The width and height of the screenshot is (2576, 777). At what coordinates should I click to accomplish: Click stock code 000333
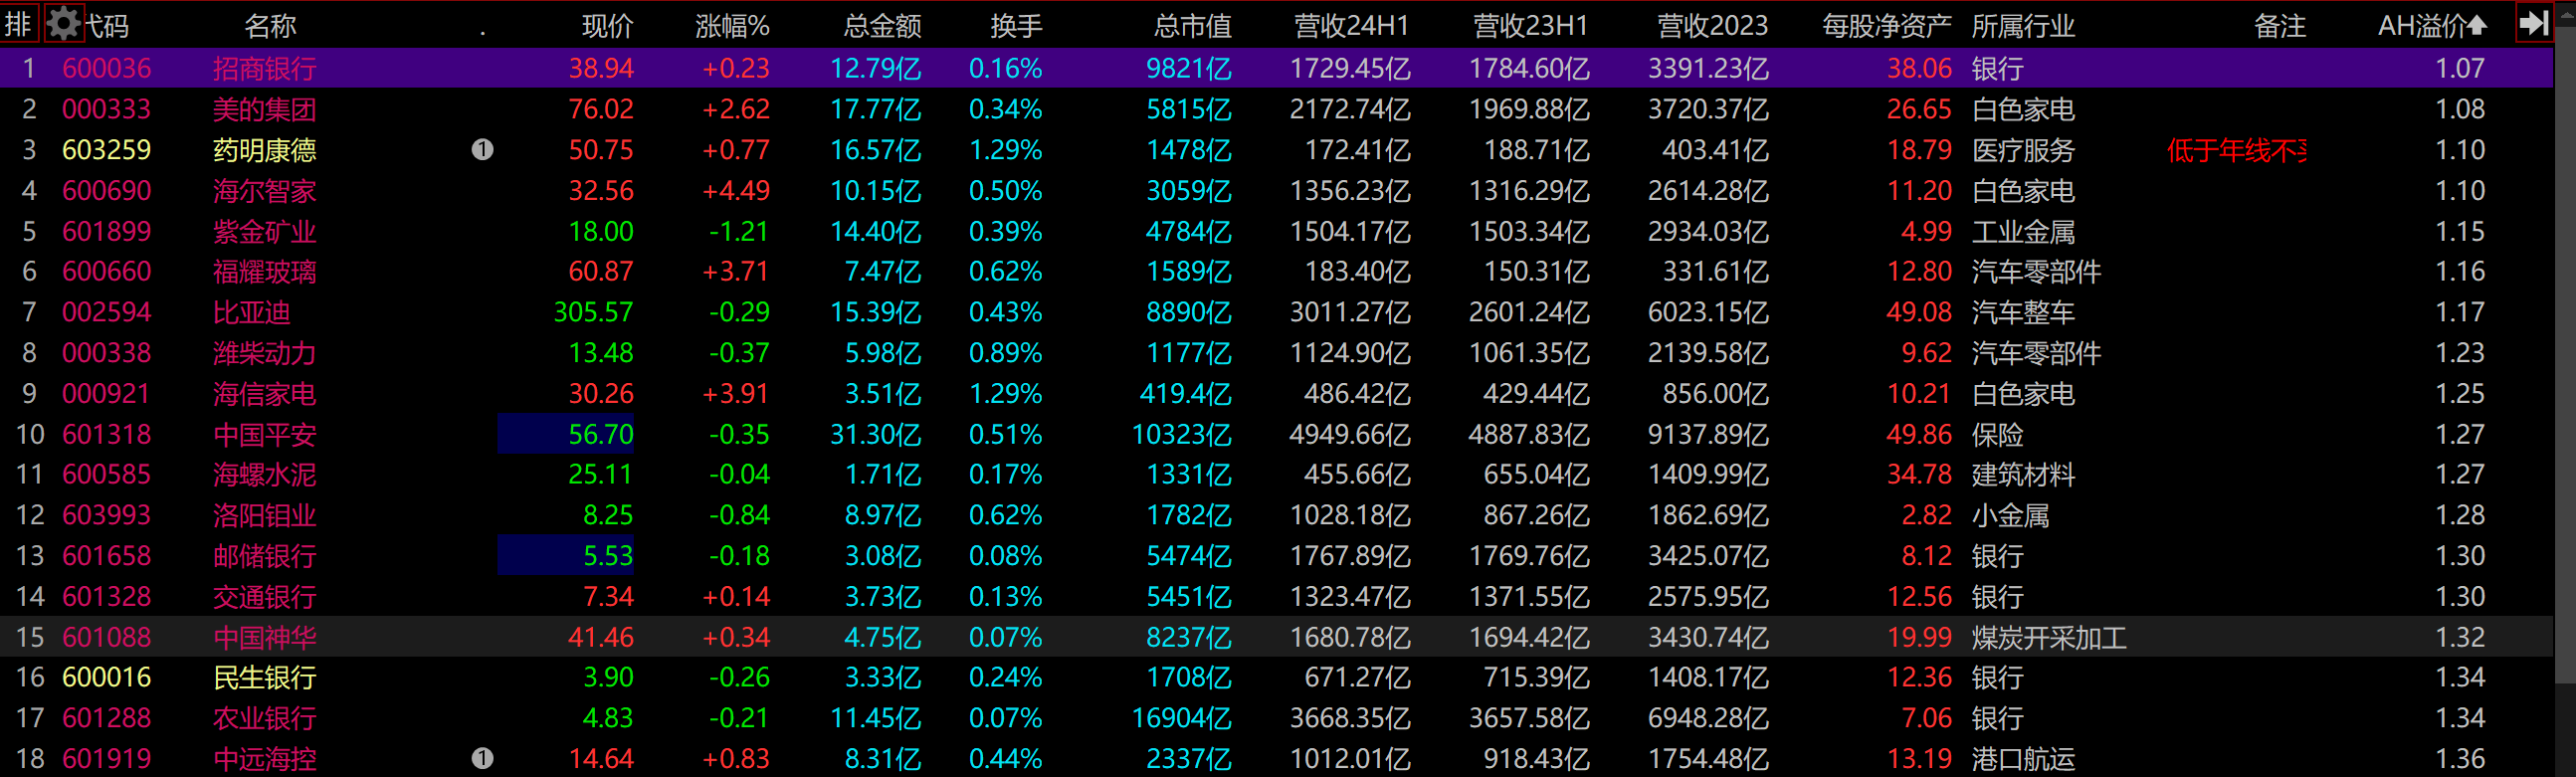[106, 109]
